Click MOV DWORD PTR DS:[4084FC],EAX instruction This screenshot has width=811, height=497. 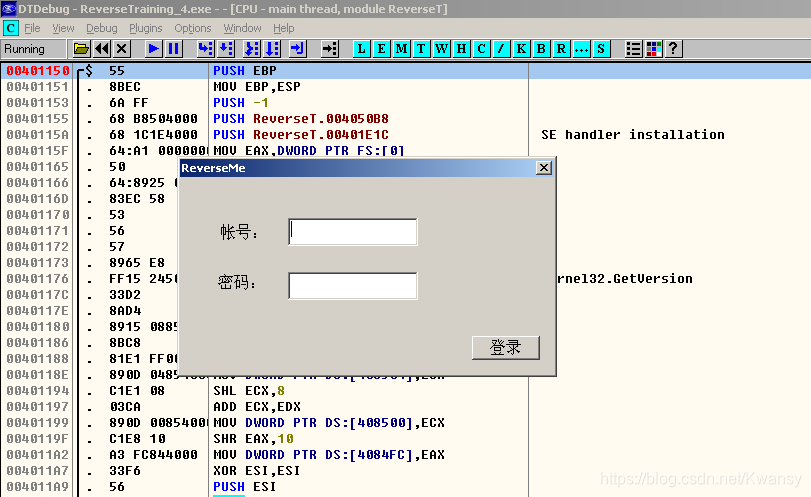[328, 455]
